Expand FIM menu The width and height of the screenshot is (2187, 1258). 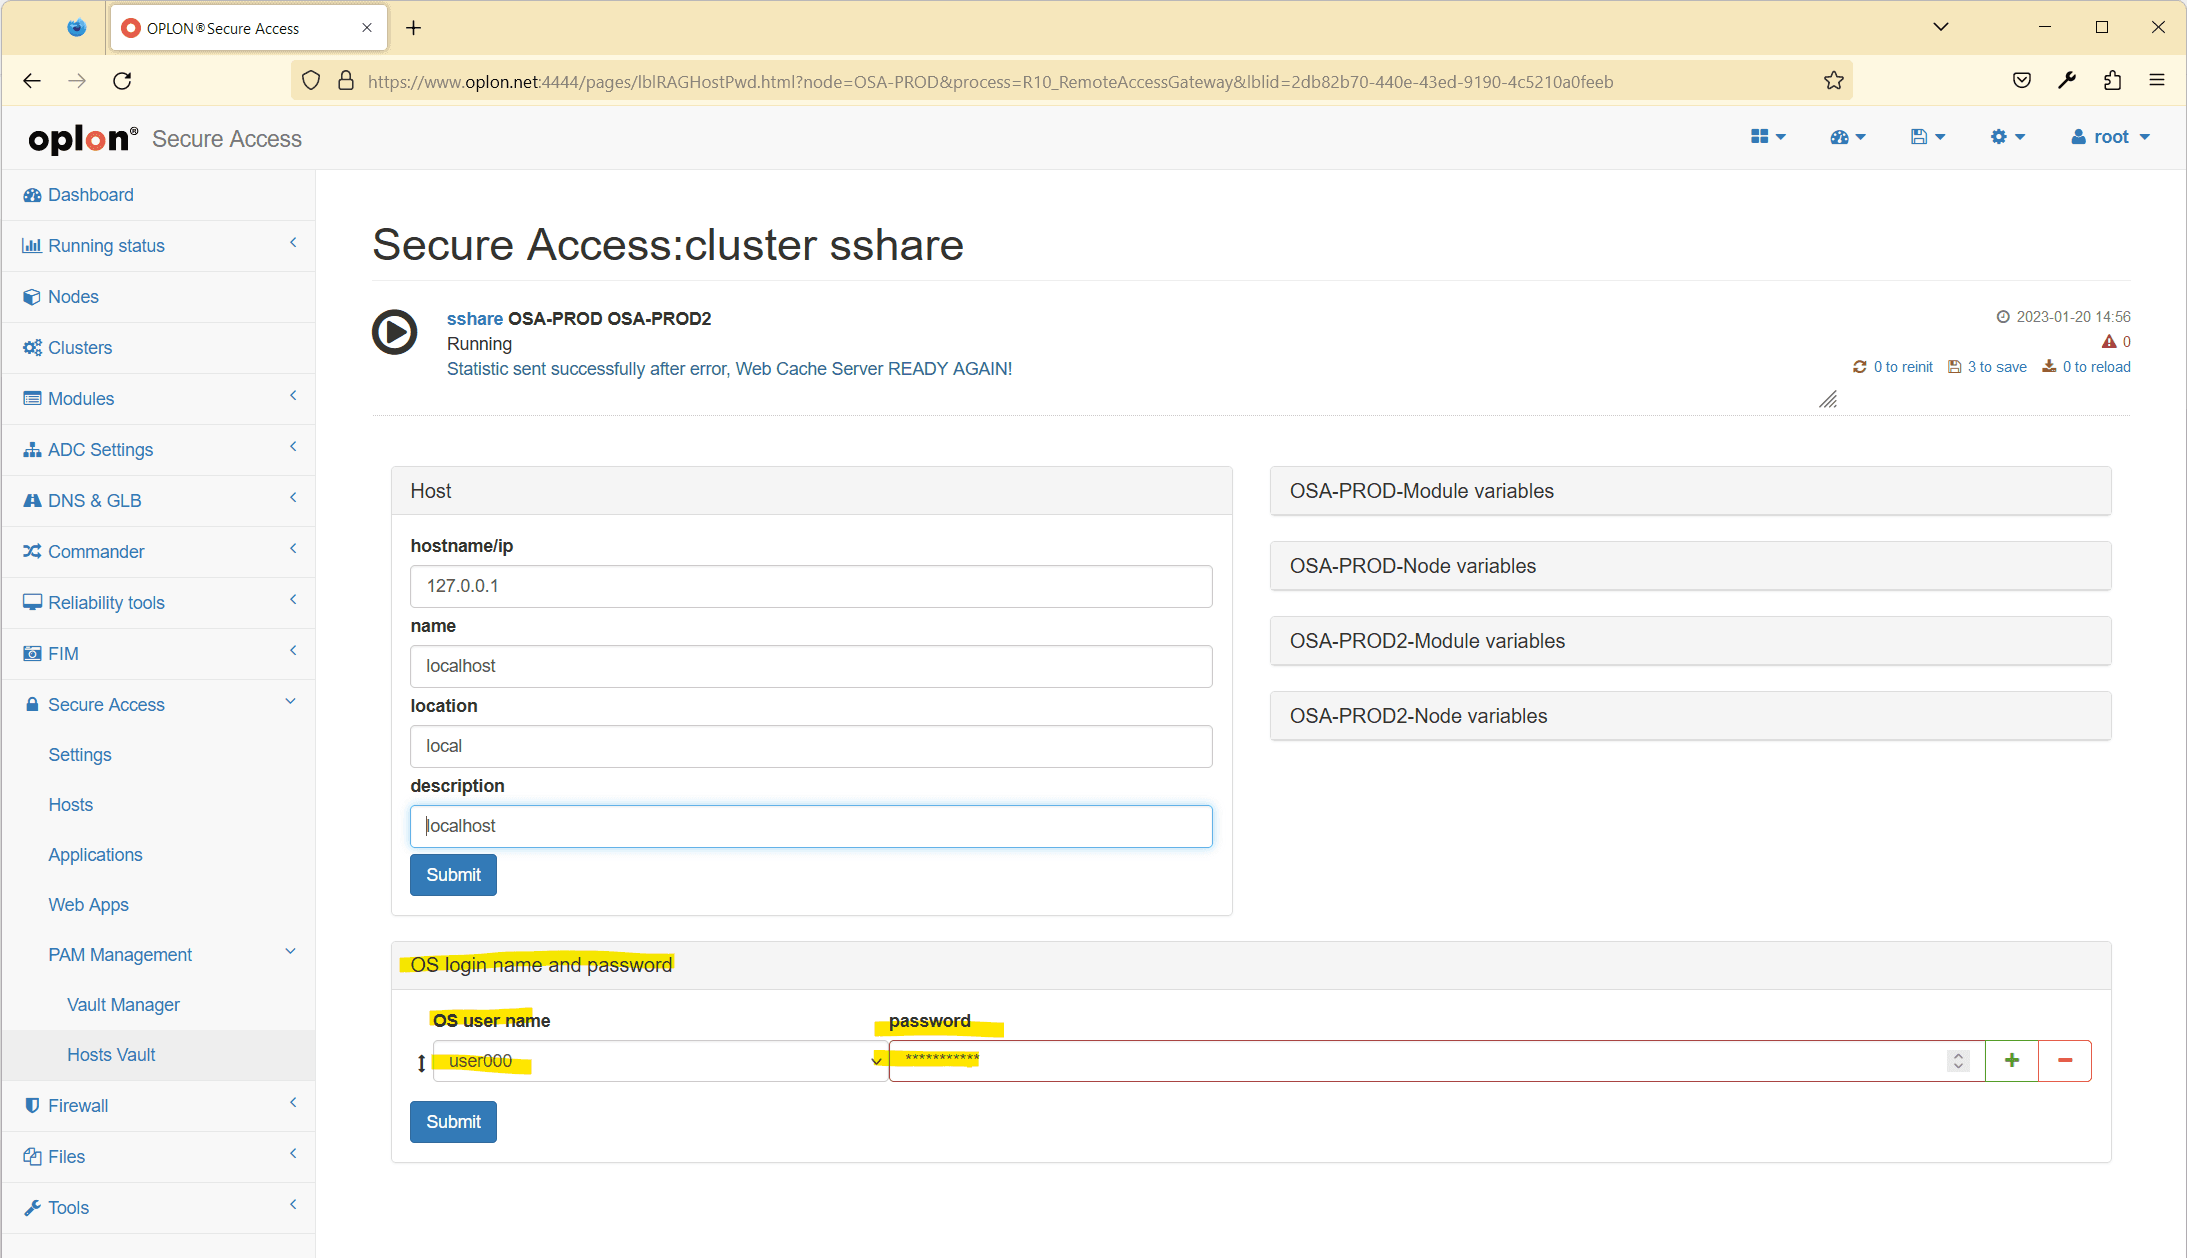(158, 654)
